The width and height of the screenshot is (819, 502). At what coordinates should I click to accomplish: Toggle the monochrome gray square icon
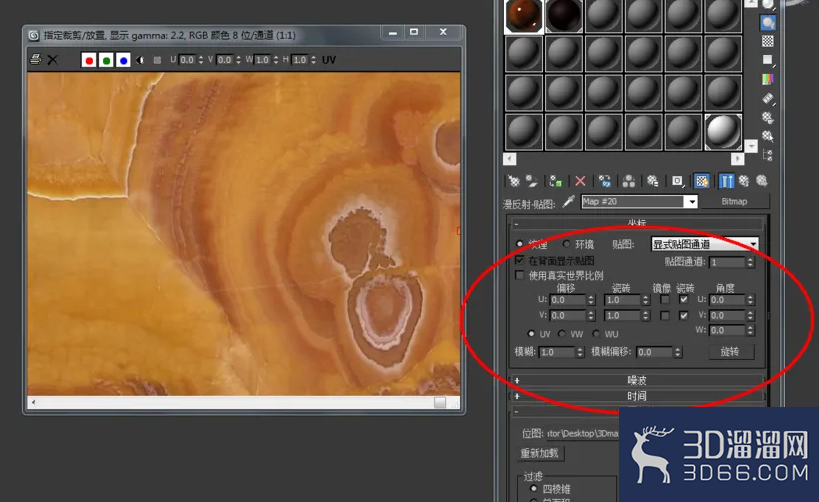tap(157, 60)
